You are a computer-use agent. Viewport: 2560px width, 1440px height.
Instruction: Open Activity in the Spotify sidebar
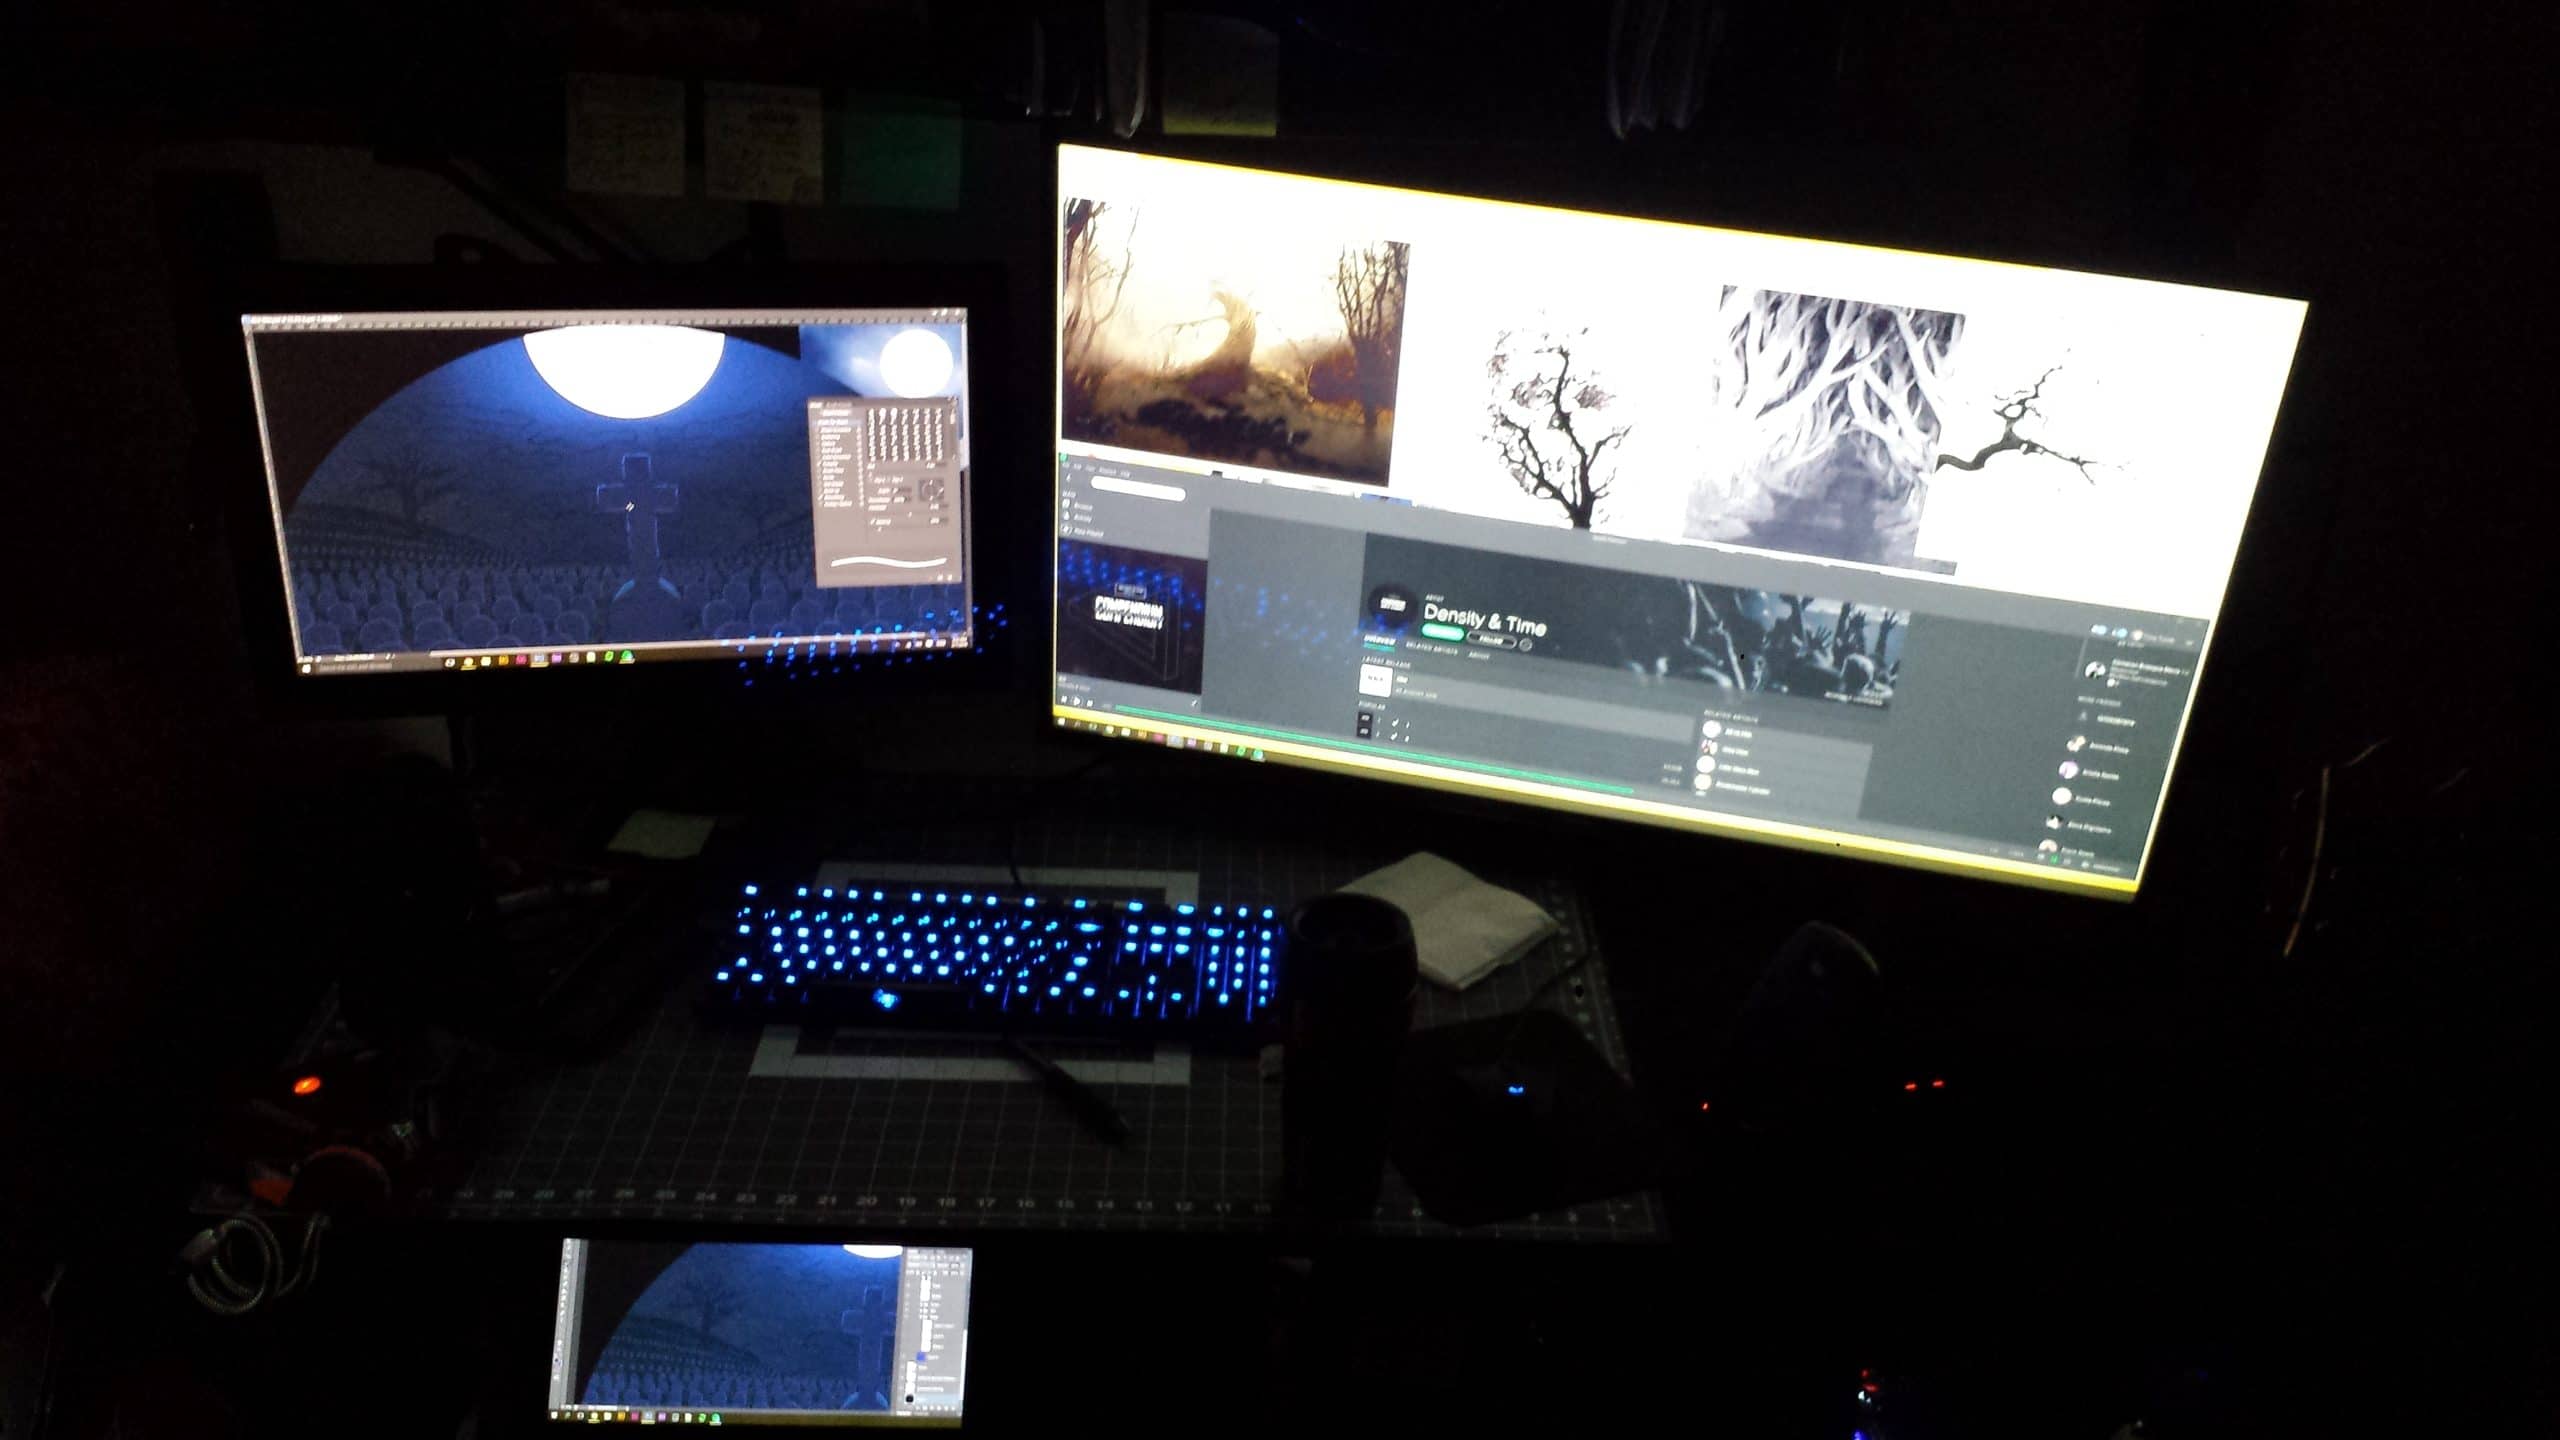pos(1079,518)
